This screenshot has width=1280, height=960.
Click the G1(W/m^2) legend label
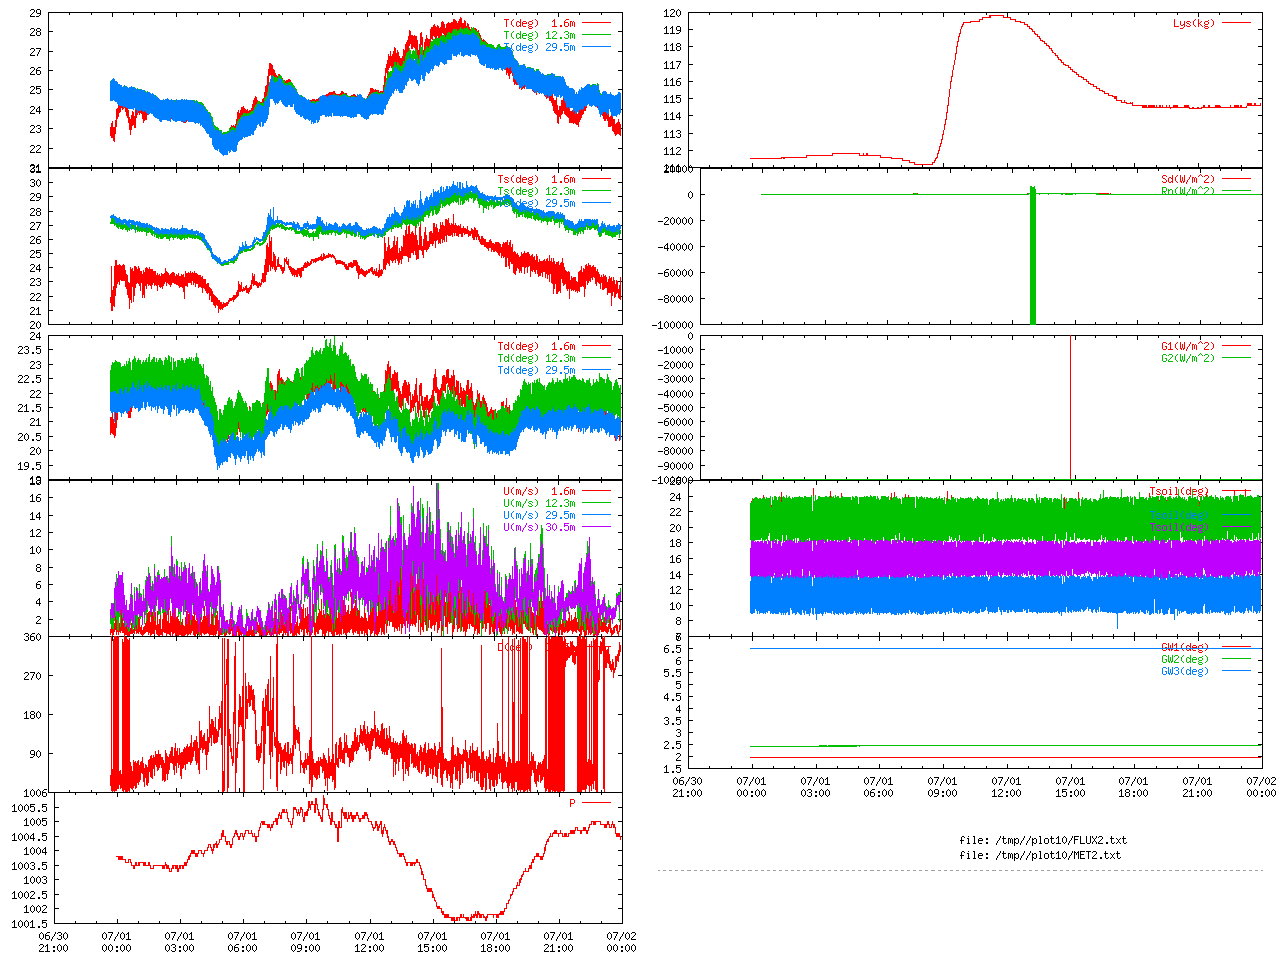coord(1188,347)
